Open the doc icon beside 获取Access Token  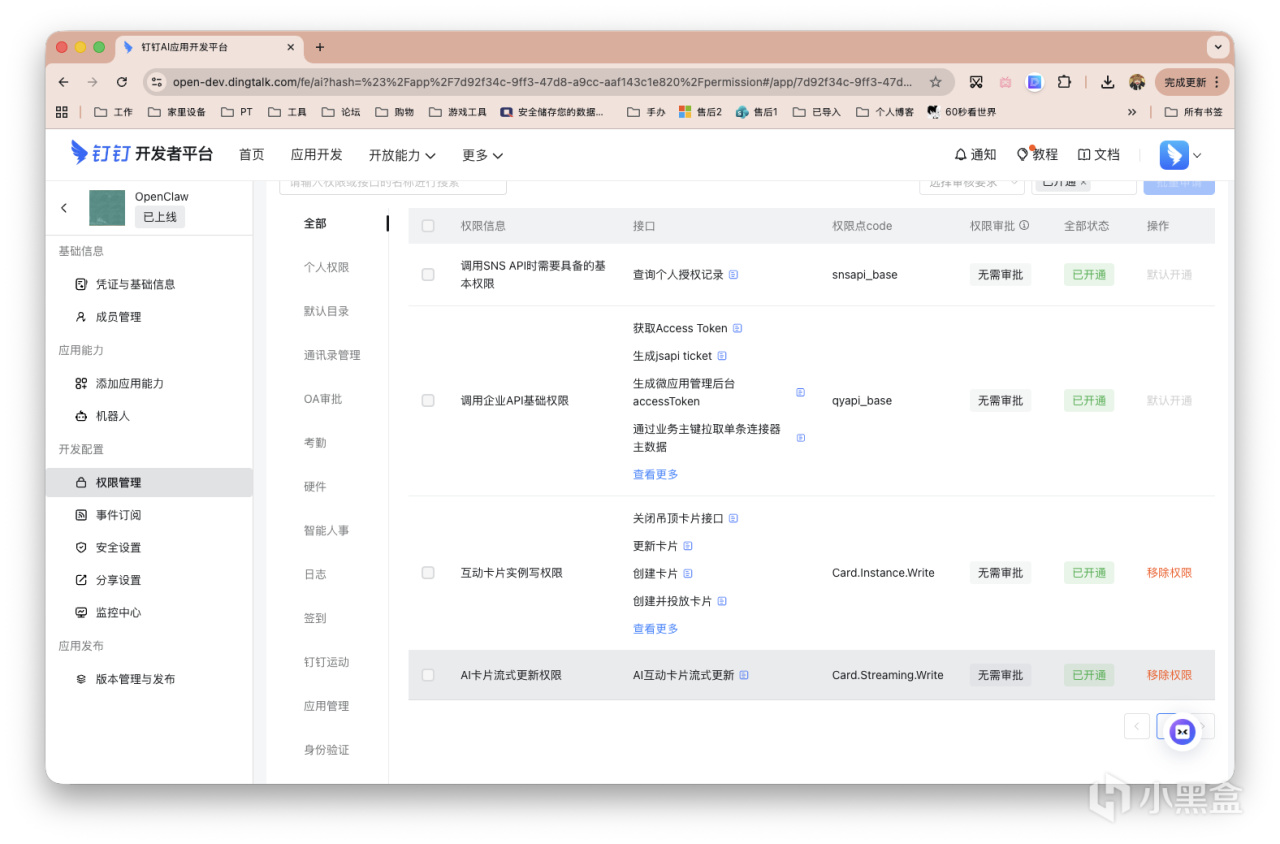737,328
